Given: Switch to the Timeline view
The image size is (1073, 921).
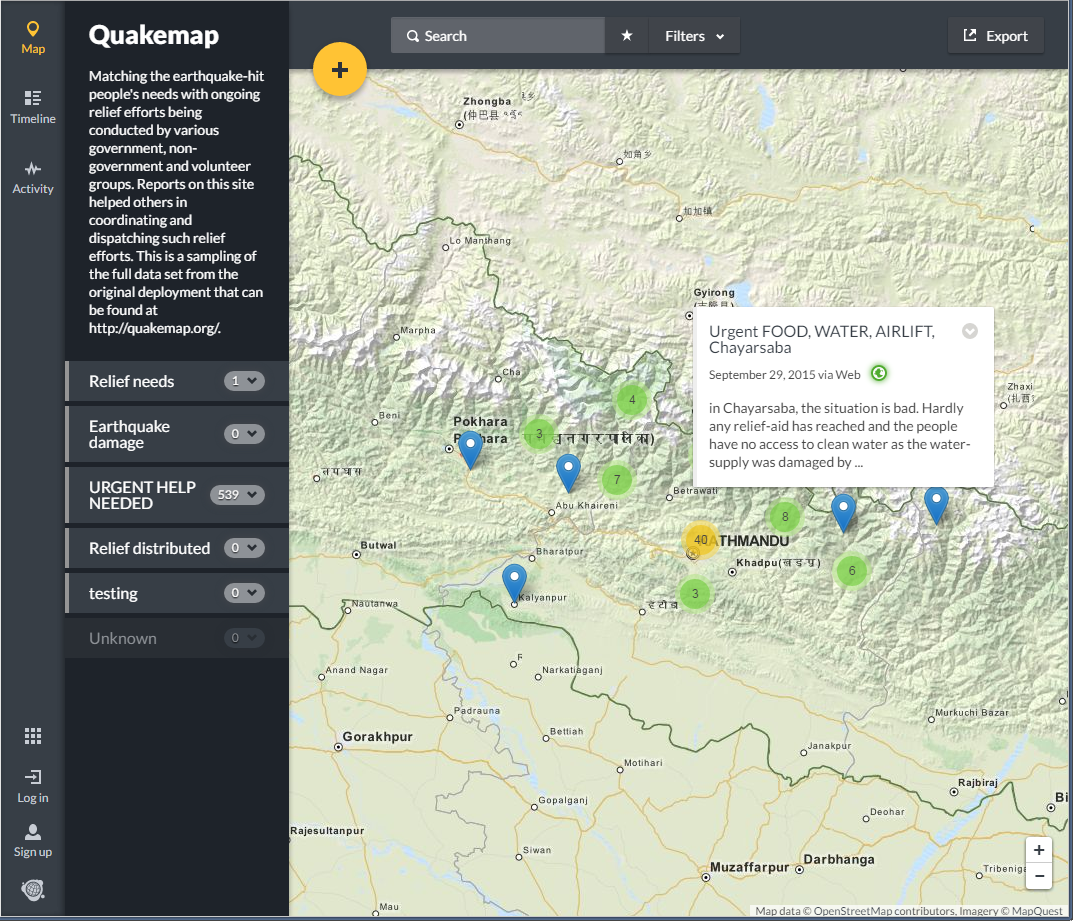Looking at the screenshot, I should [x=32, y=107].
